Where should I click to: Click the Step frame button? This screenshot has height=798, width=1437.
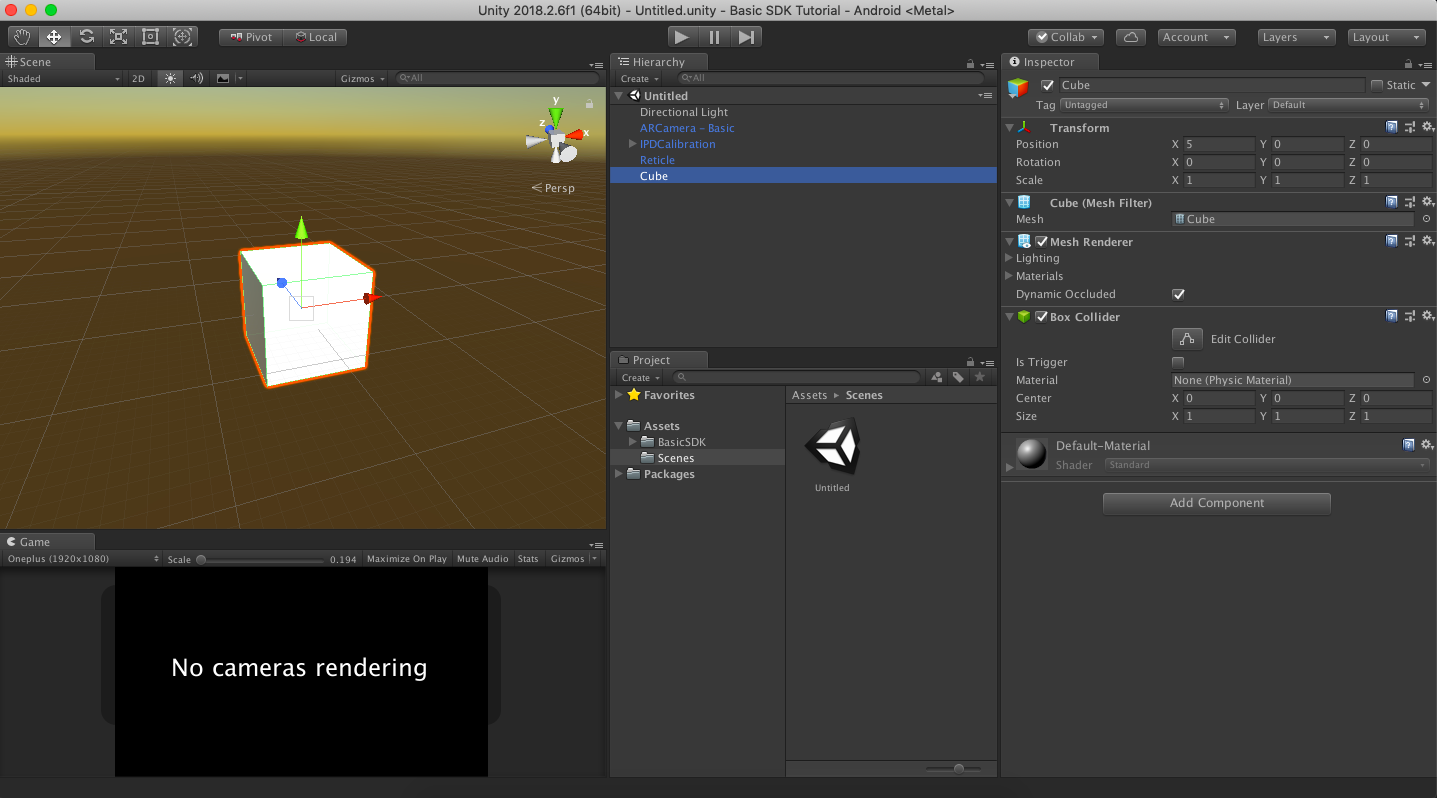[746, 37]
